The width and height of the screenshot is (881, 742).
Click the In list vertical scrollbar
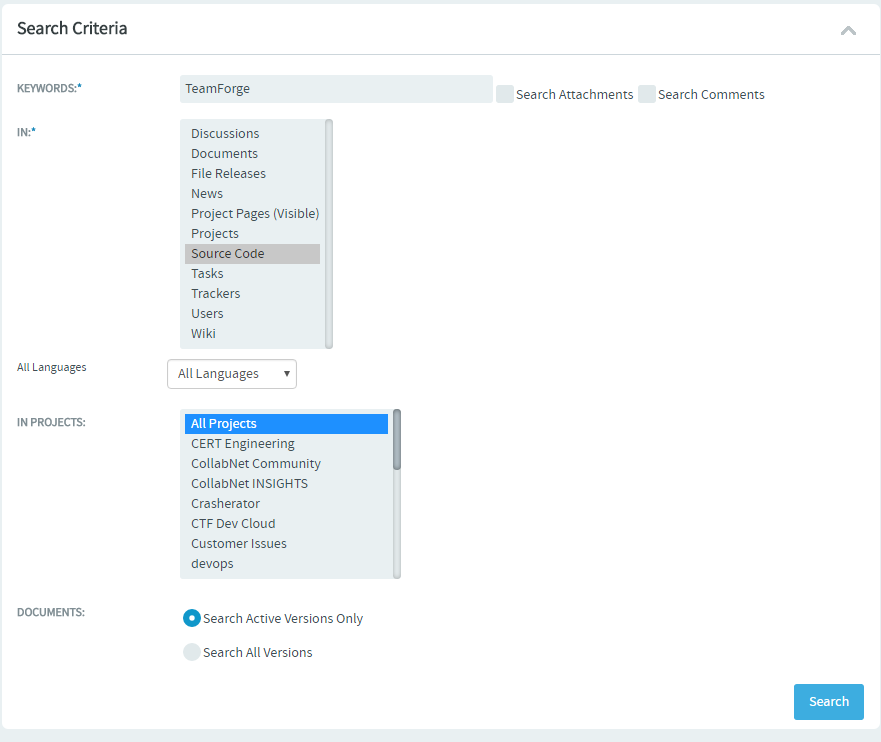tap(329, 234)
